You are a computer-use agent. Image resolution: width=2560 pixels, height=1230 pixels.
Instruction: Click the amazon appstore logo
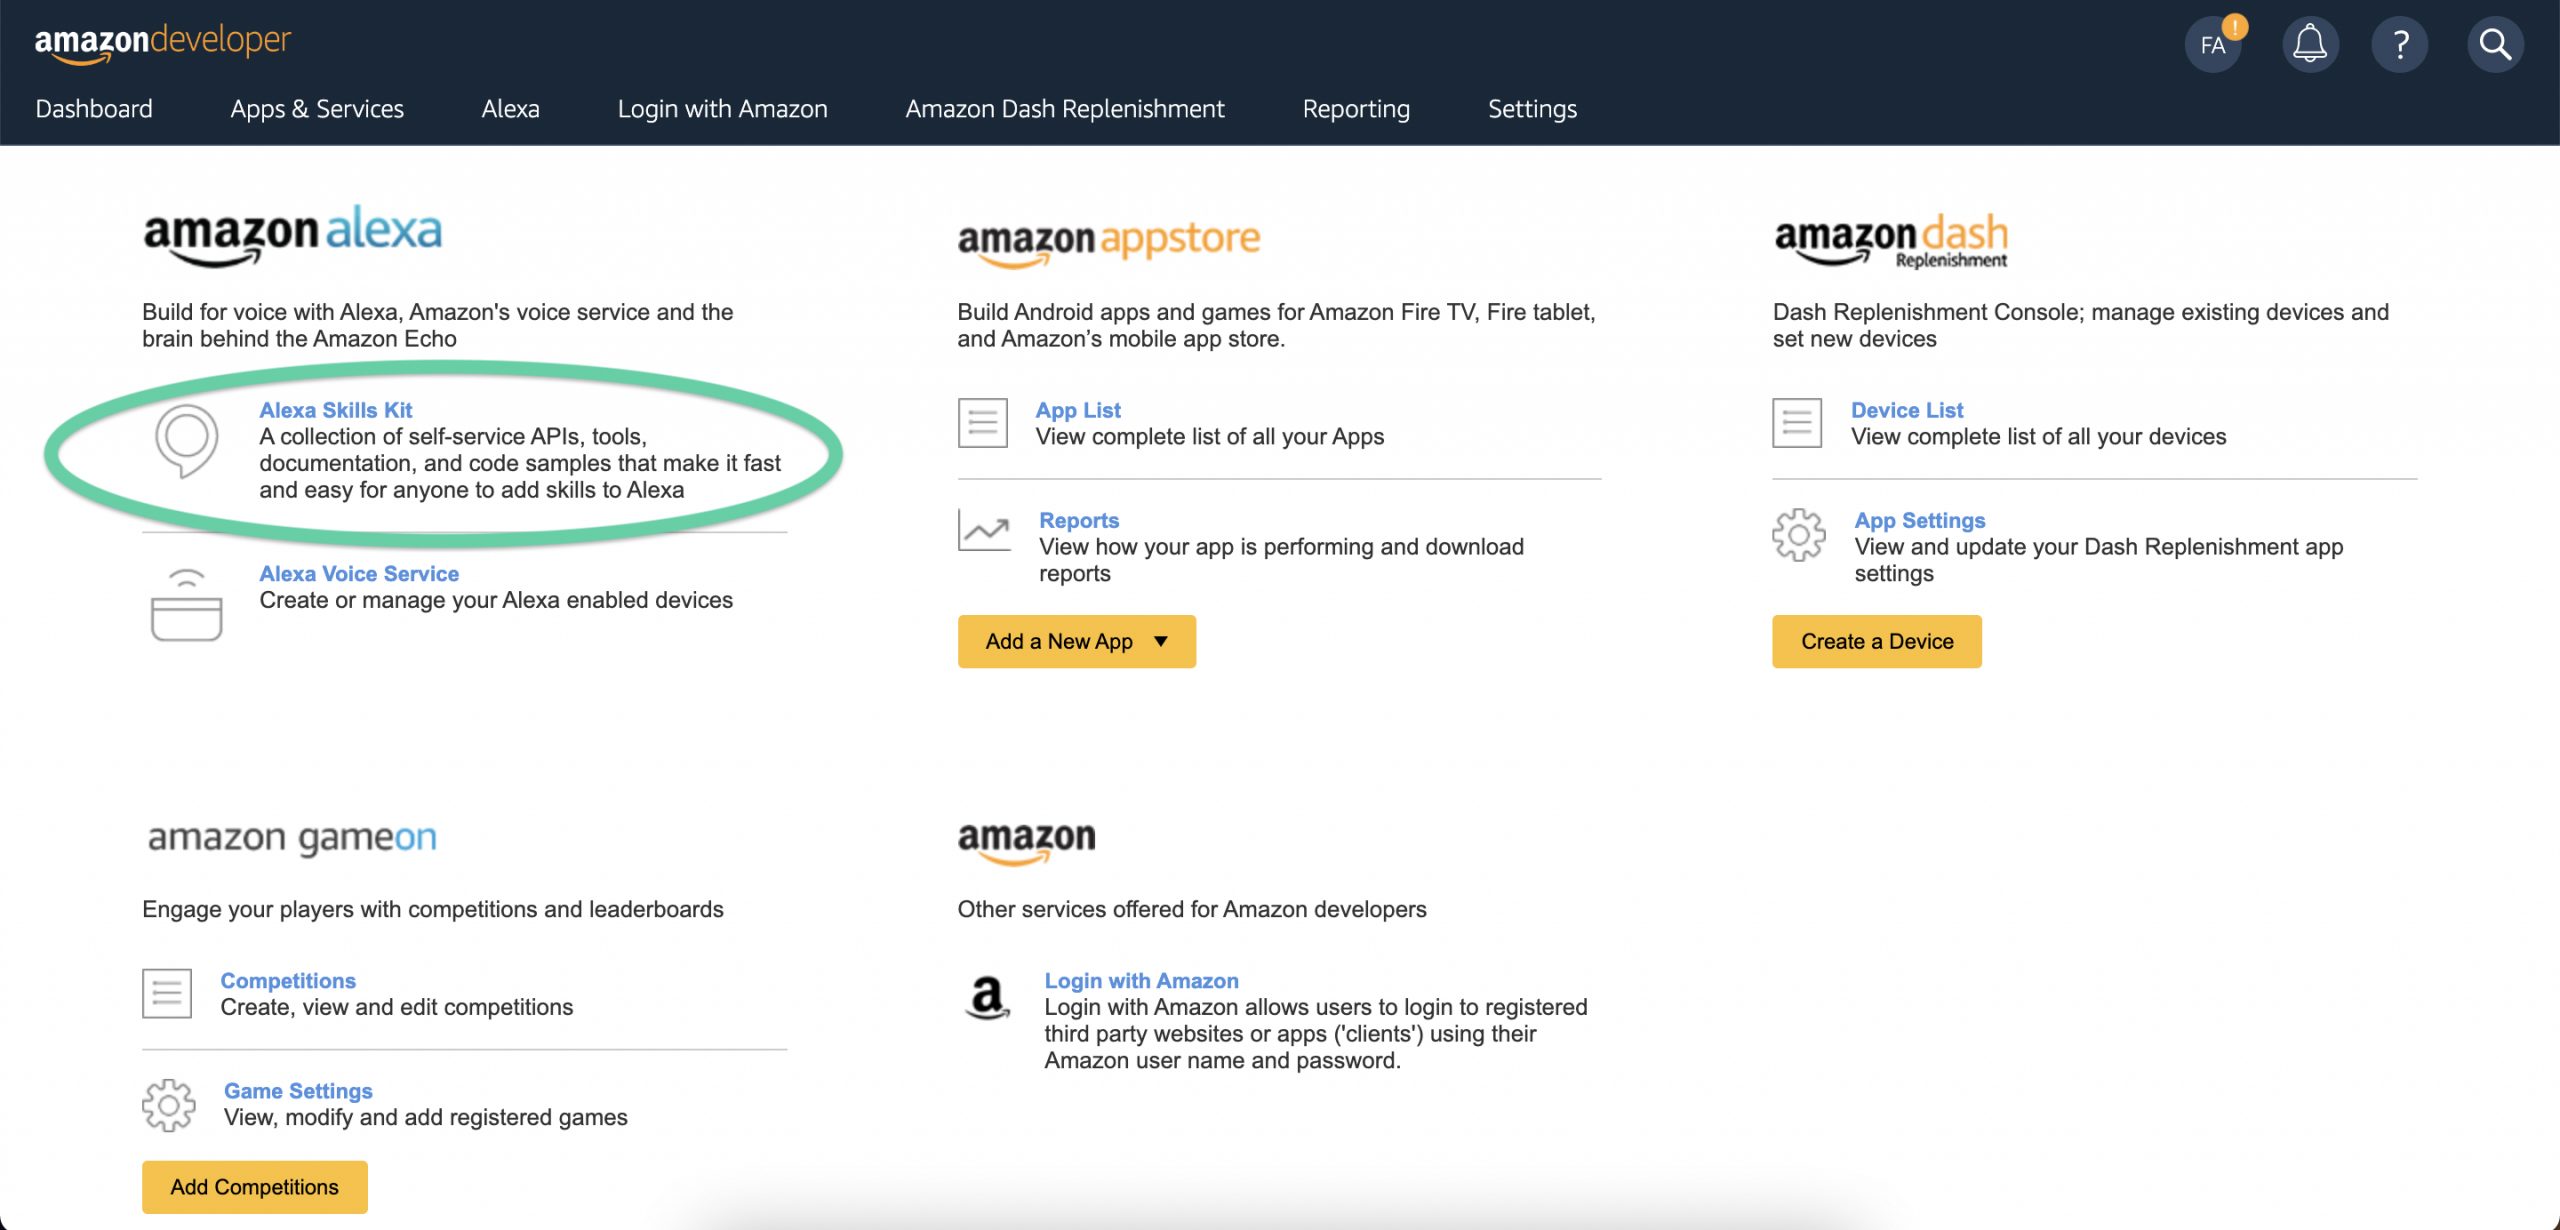(1109, 243)
